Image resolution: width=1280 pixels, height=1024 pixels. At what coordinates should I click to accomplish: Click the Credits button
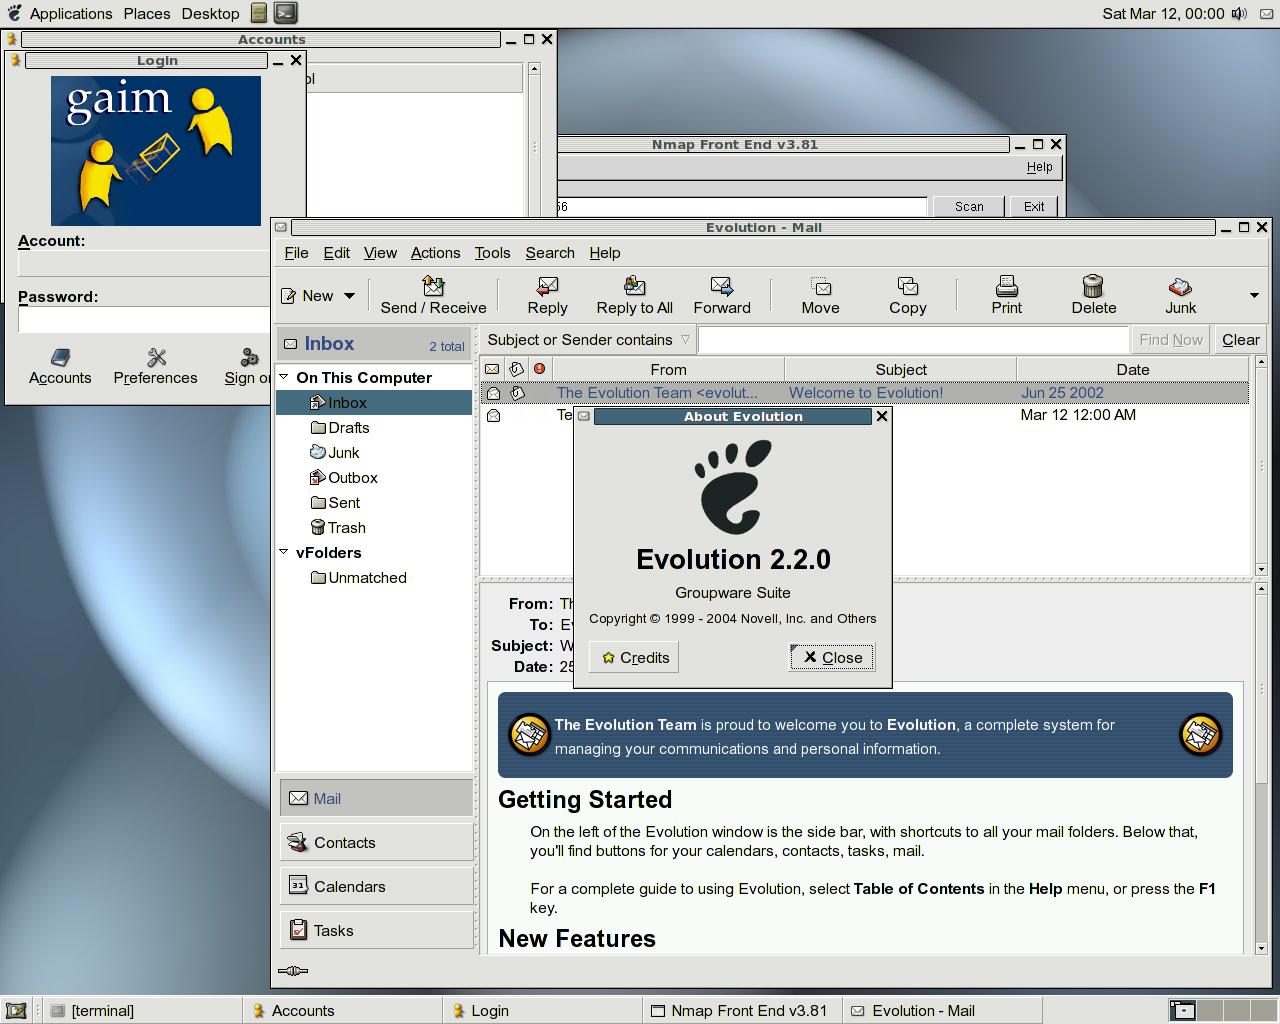[x=634, y=657]
